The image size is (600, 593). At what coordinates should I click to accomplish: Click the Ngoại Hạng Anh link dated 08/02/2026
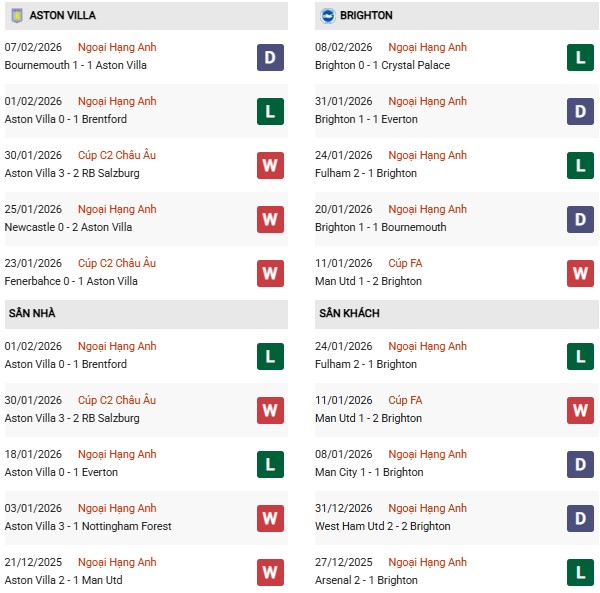coord(427,48)
